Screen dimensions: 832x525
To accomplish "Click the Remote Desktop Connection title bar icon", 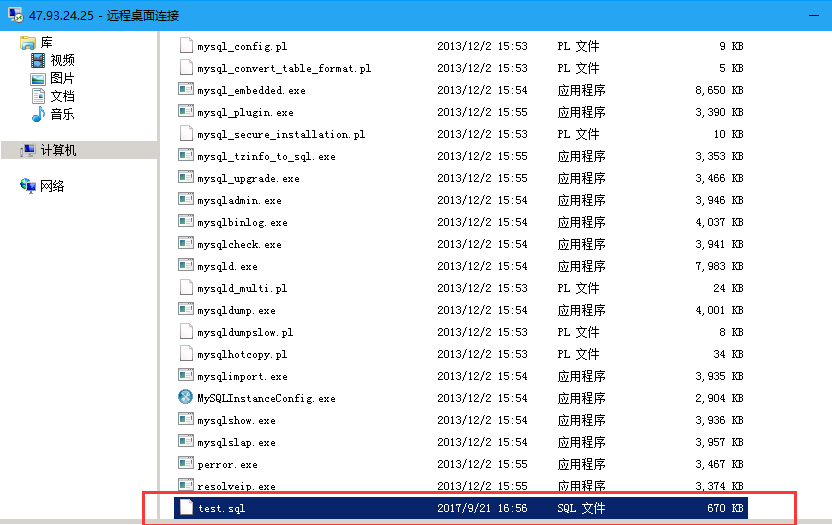I will [x=14, y=16].
